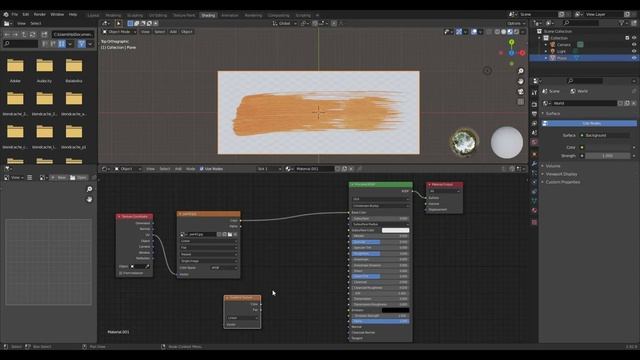The height and width of the screenshot is (360, 640).
Task: Click Emission black color swatch on Principled BSDF
Action: (395, 310)
